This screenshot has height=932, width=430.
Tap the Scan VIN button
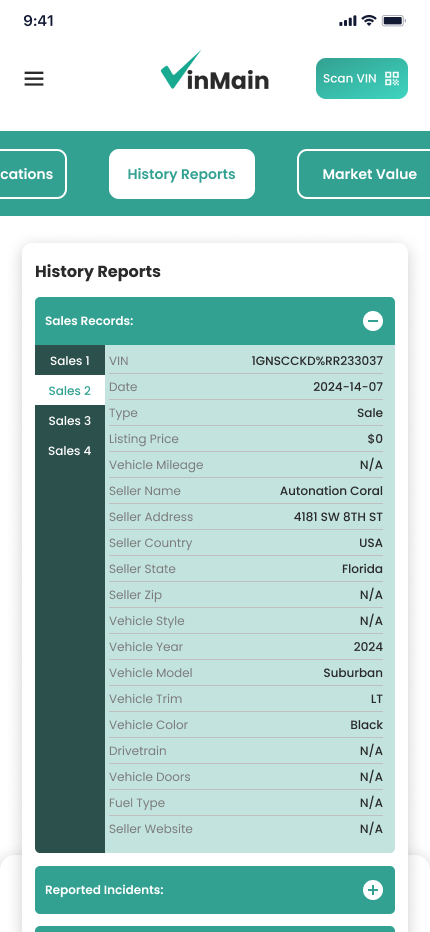click(x=362, y=78)
